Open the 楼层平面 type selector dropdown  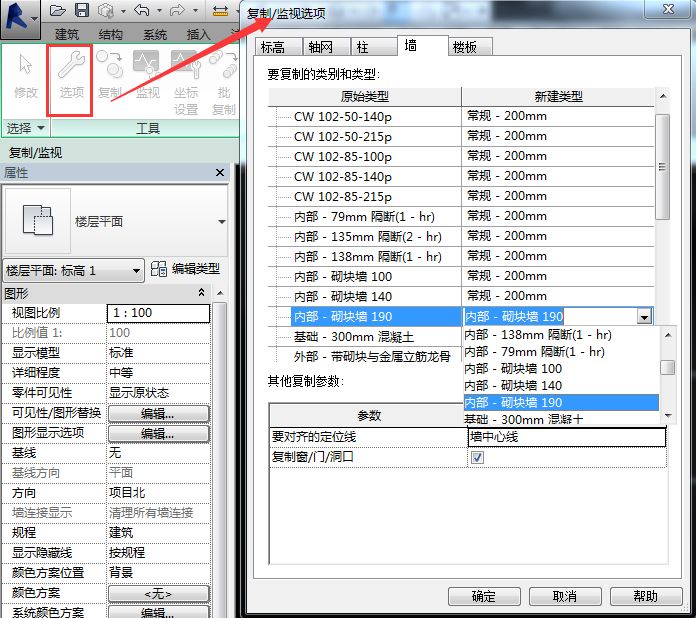click(222, 221)
